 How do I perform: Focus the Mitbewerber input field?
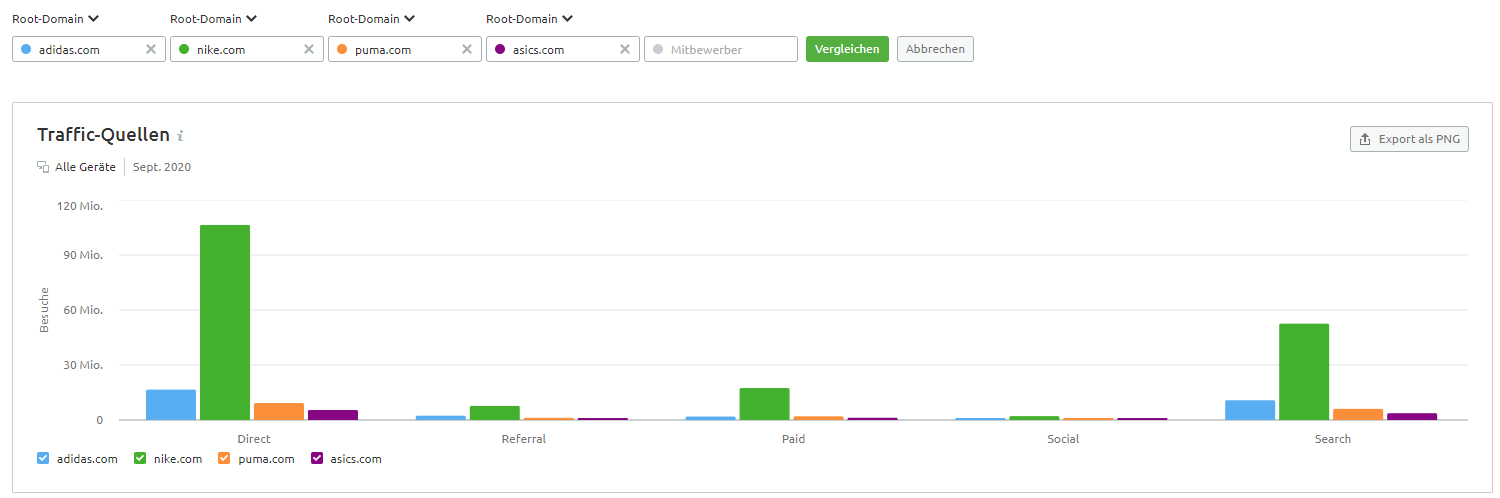721,49
